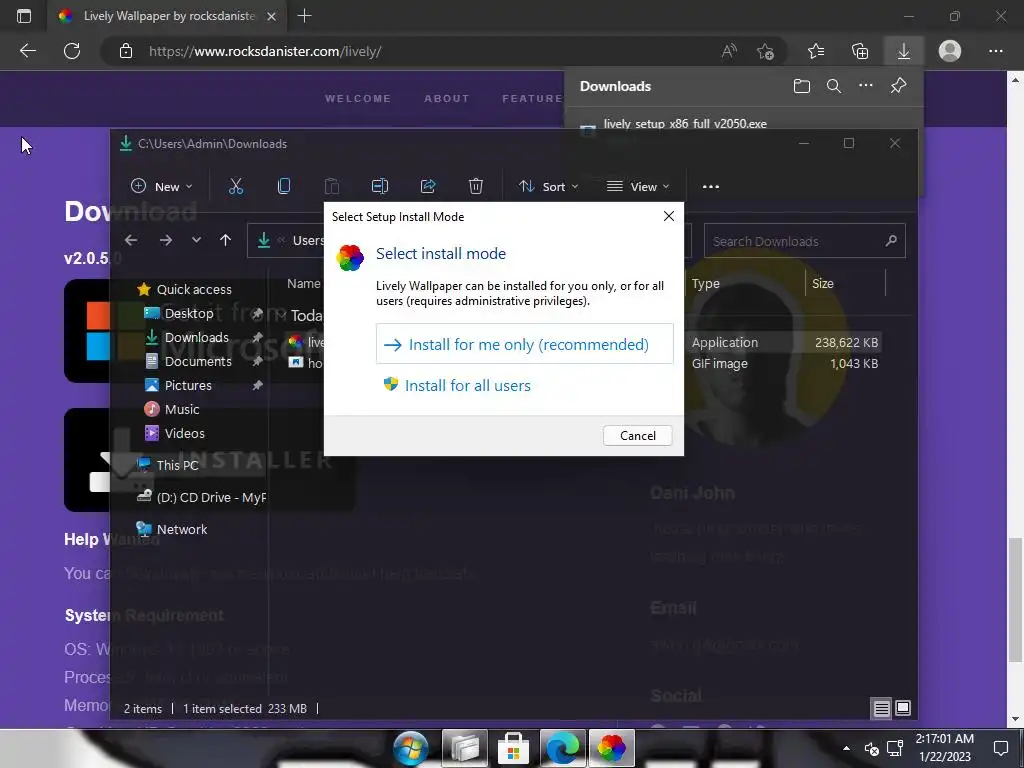Click the Start button on taskbar
The image size is (1024, 768).
(x=411, y=748)
